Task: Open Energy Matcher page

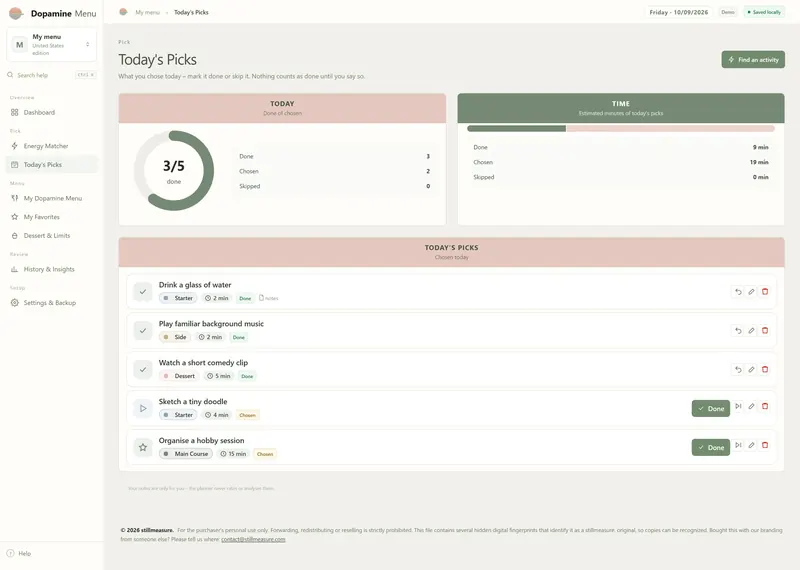Action: point(52,146)
